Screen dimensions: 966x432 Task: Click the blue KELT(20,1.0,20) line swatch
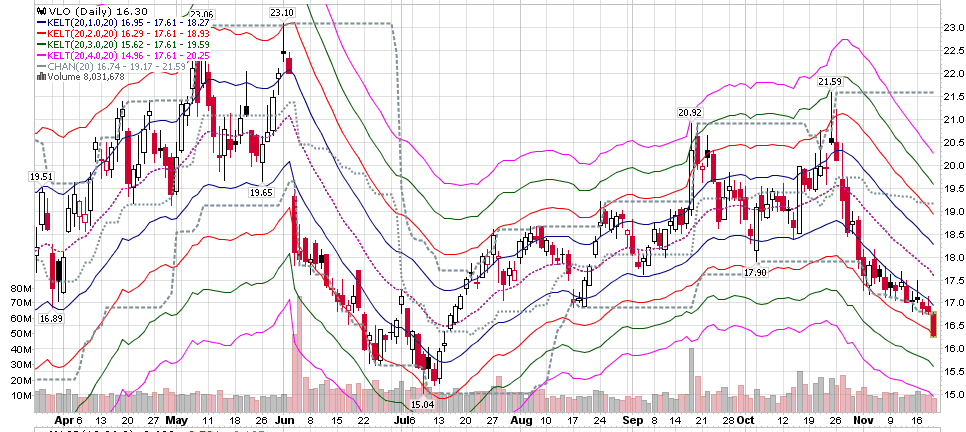42,22
